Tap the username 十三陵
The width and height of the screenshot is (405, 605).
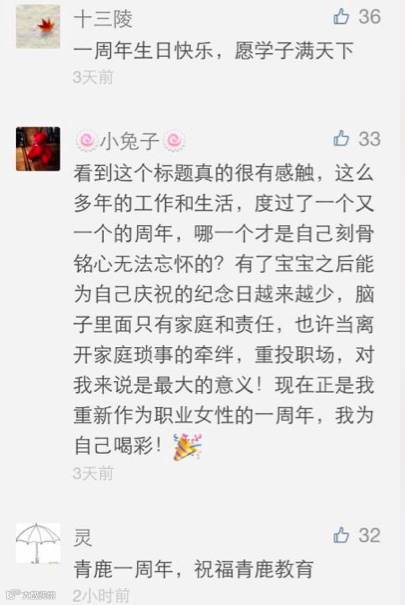tap(103, 19)
